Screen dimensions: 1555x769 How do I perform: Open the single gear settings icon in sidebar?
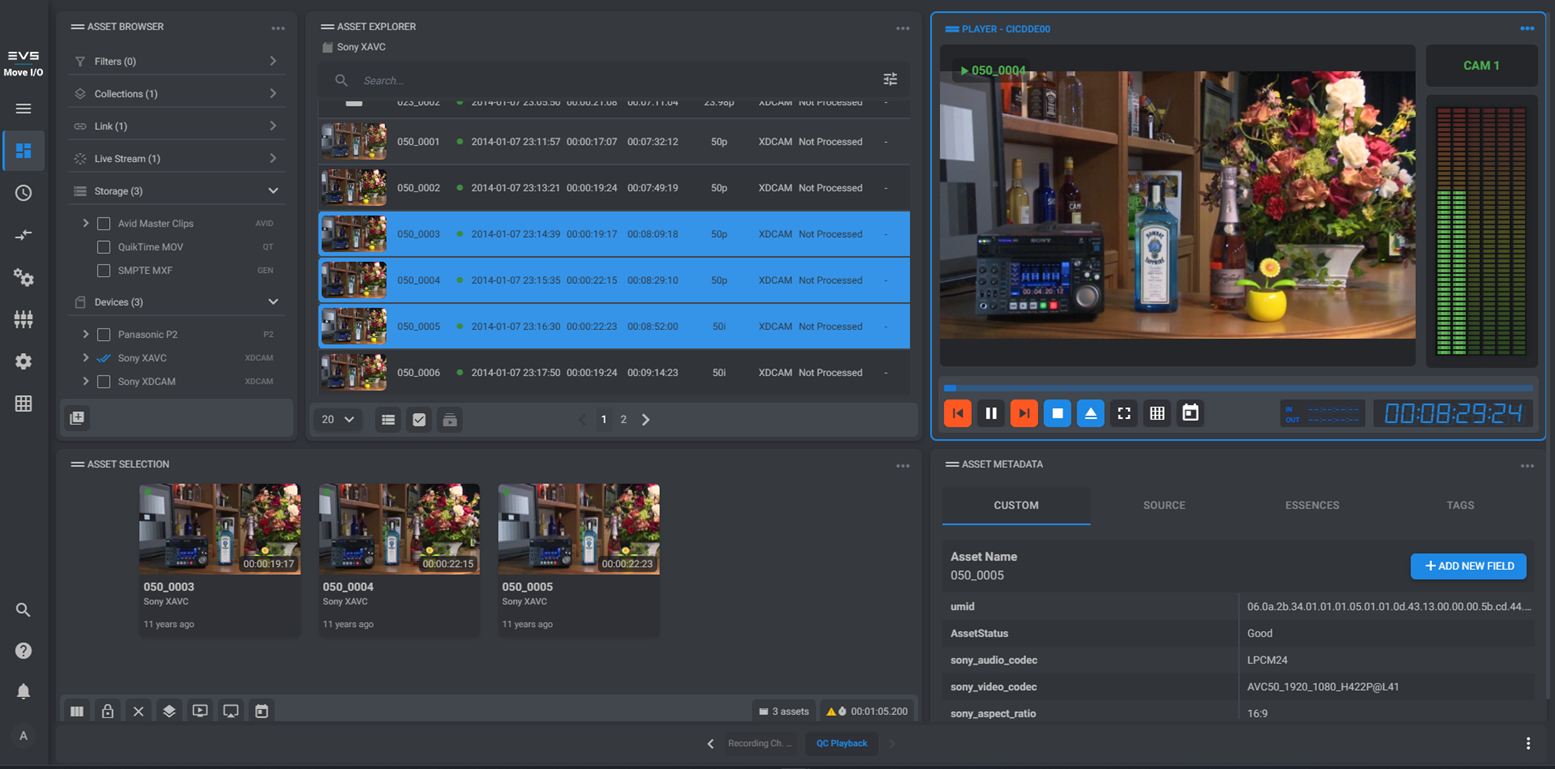coord(23,362)
